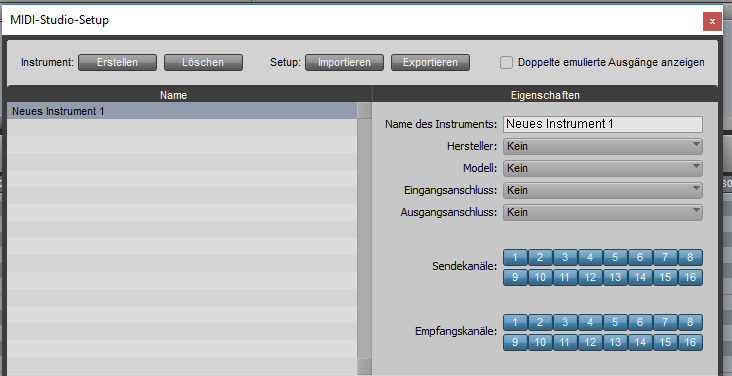Toggle send channel 10 button

point(540,277)
